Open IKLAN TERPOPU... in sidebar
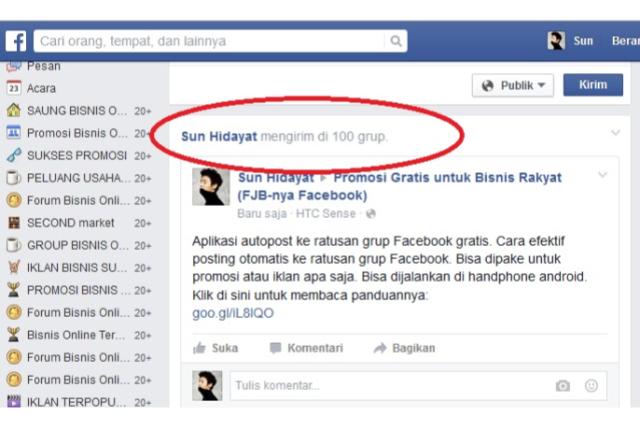 79,402
